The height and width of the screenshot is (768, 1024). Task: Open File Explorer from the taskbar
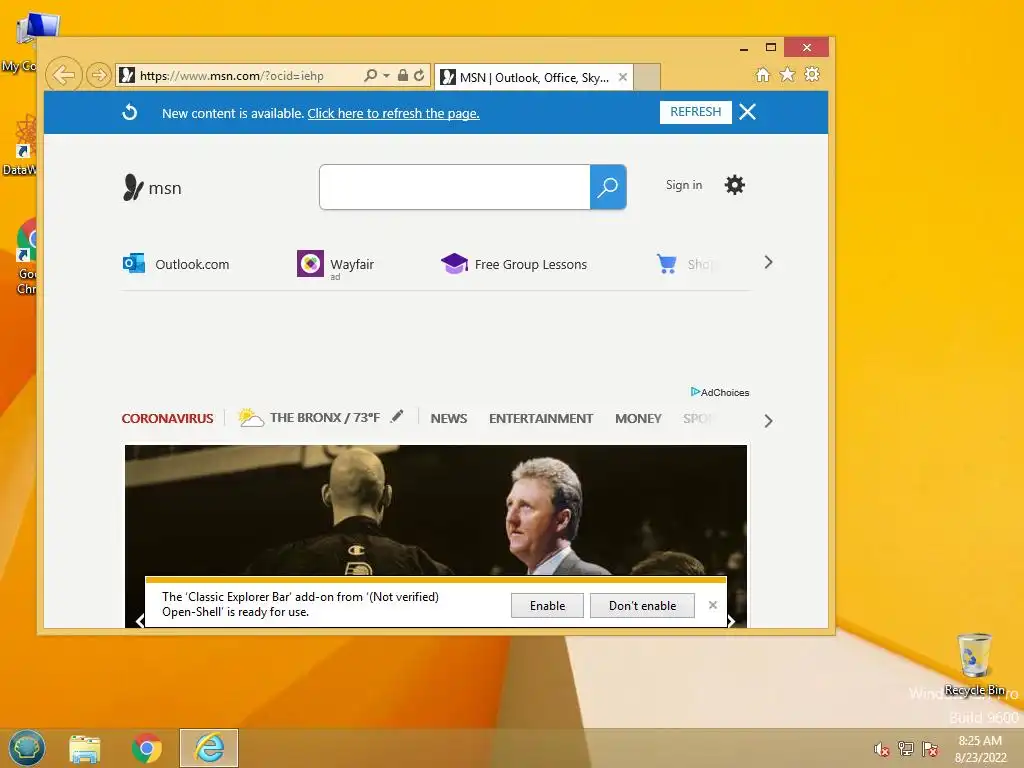click(85, 748)
